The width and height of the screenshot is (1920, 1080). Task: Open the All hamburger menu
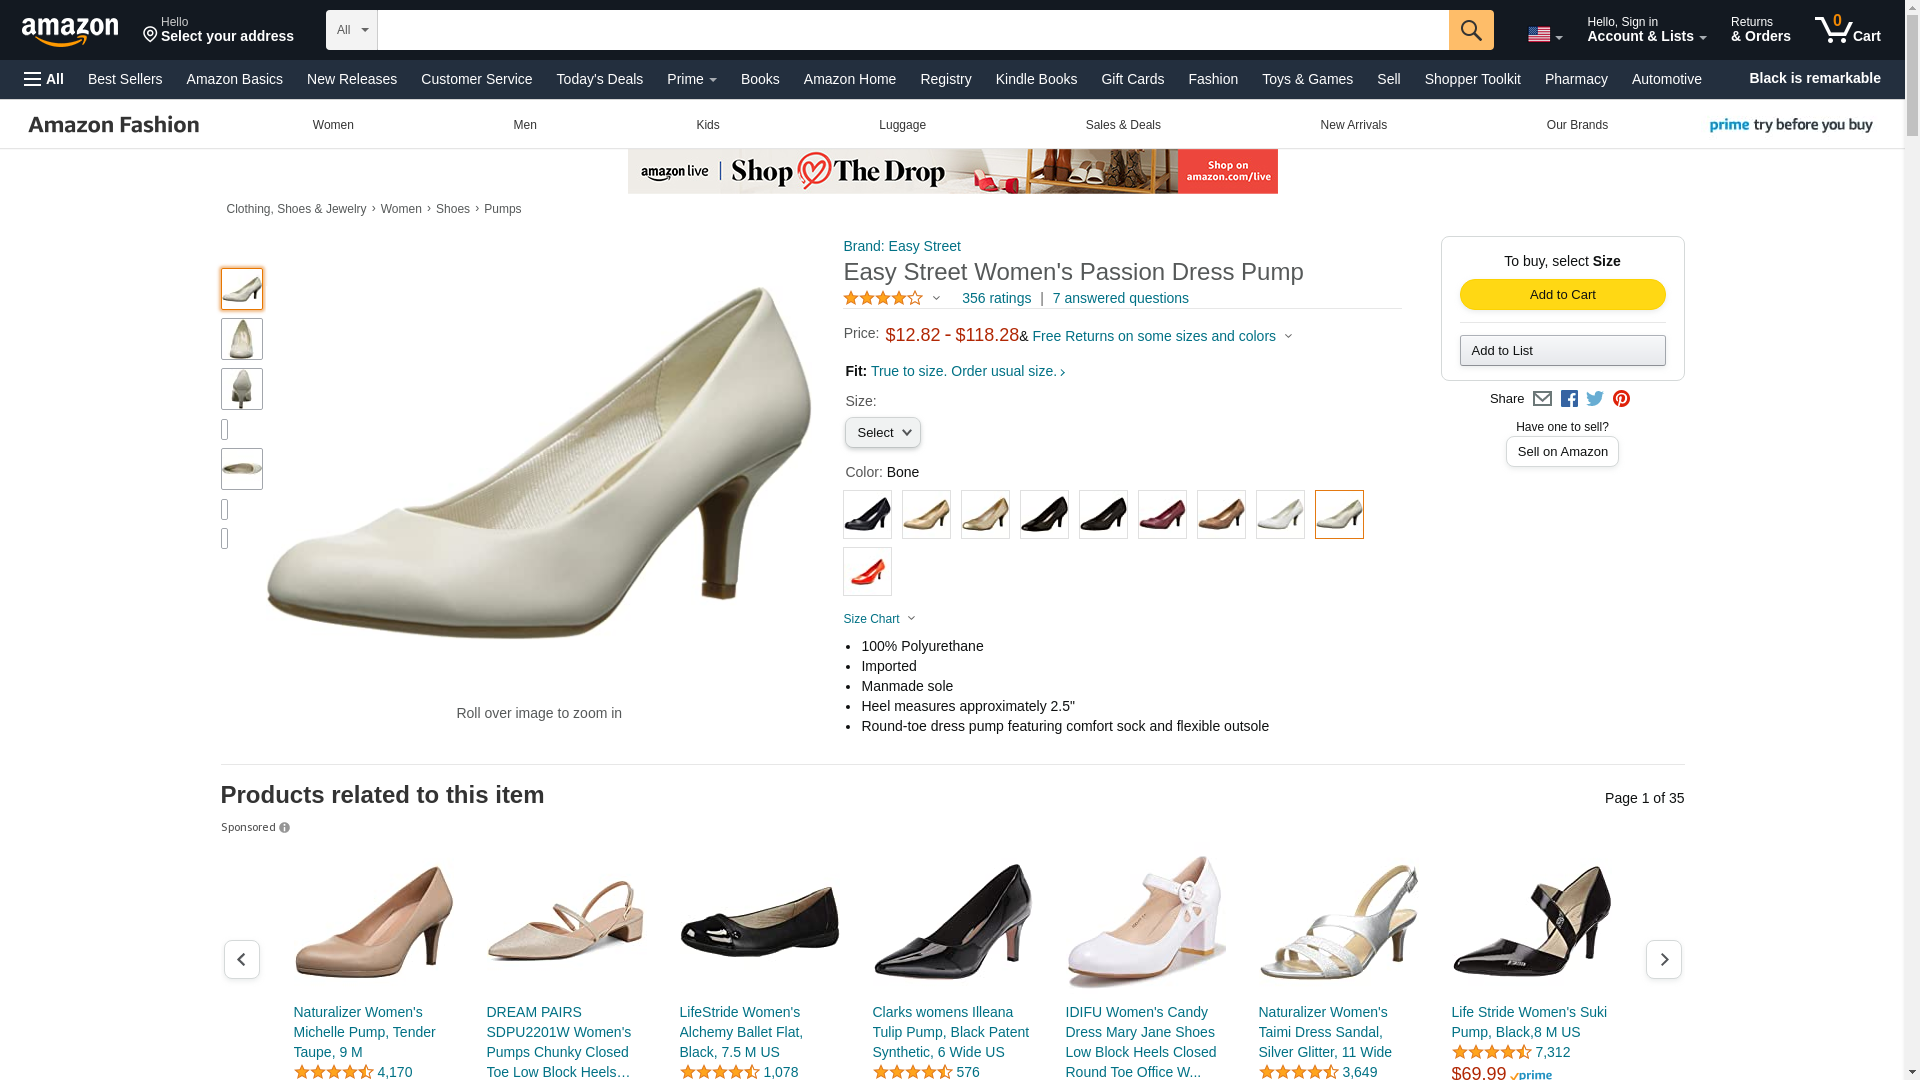44,79
